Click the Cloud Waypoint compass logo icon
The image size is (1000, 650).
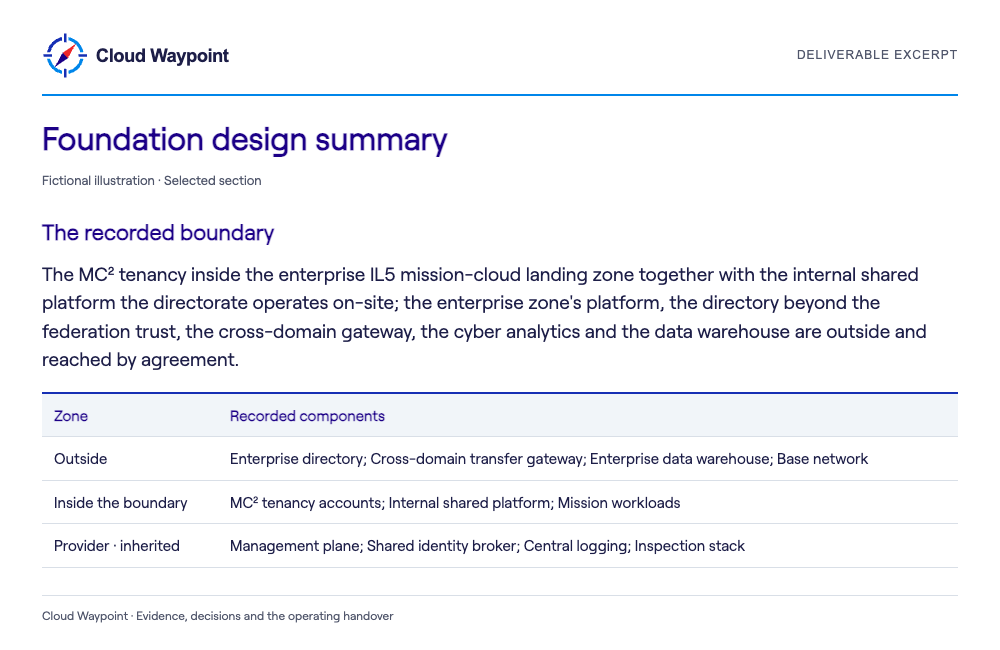[64, 55]
